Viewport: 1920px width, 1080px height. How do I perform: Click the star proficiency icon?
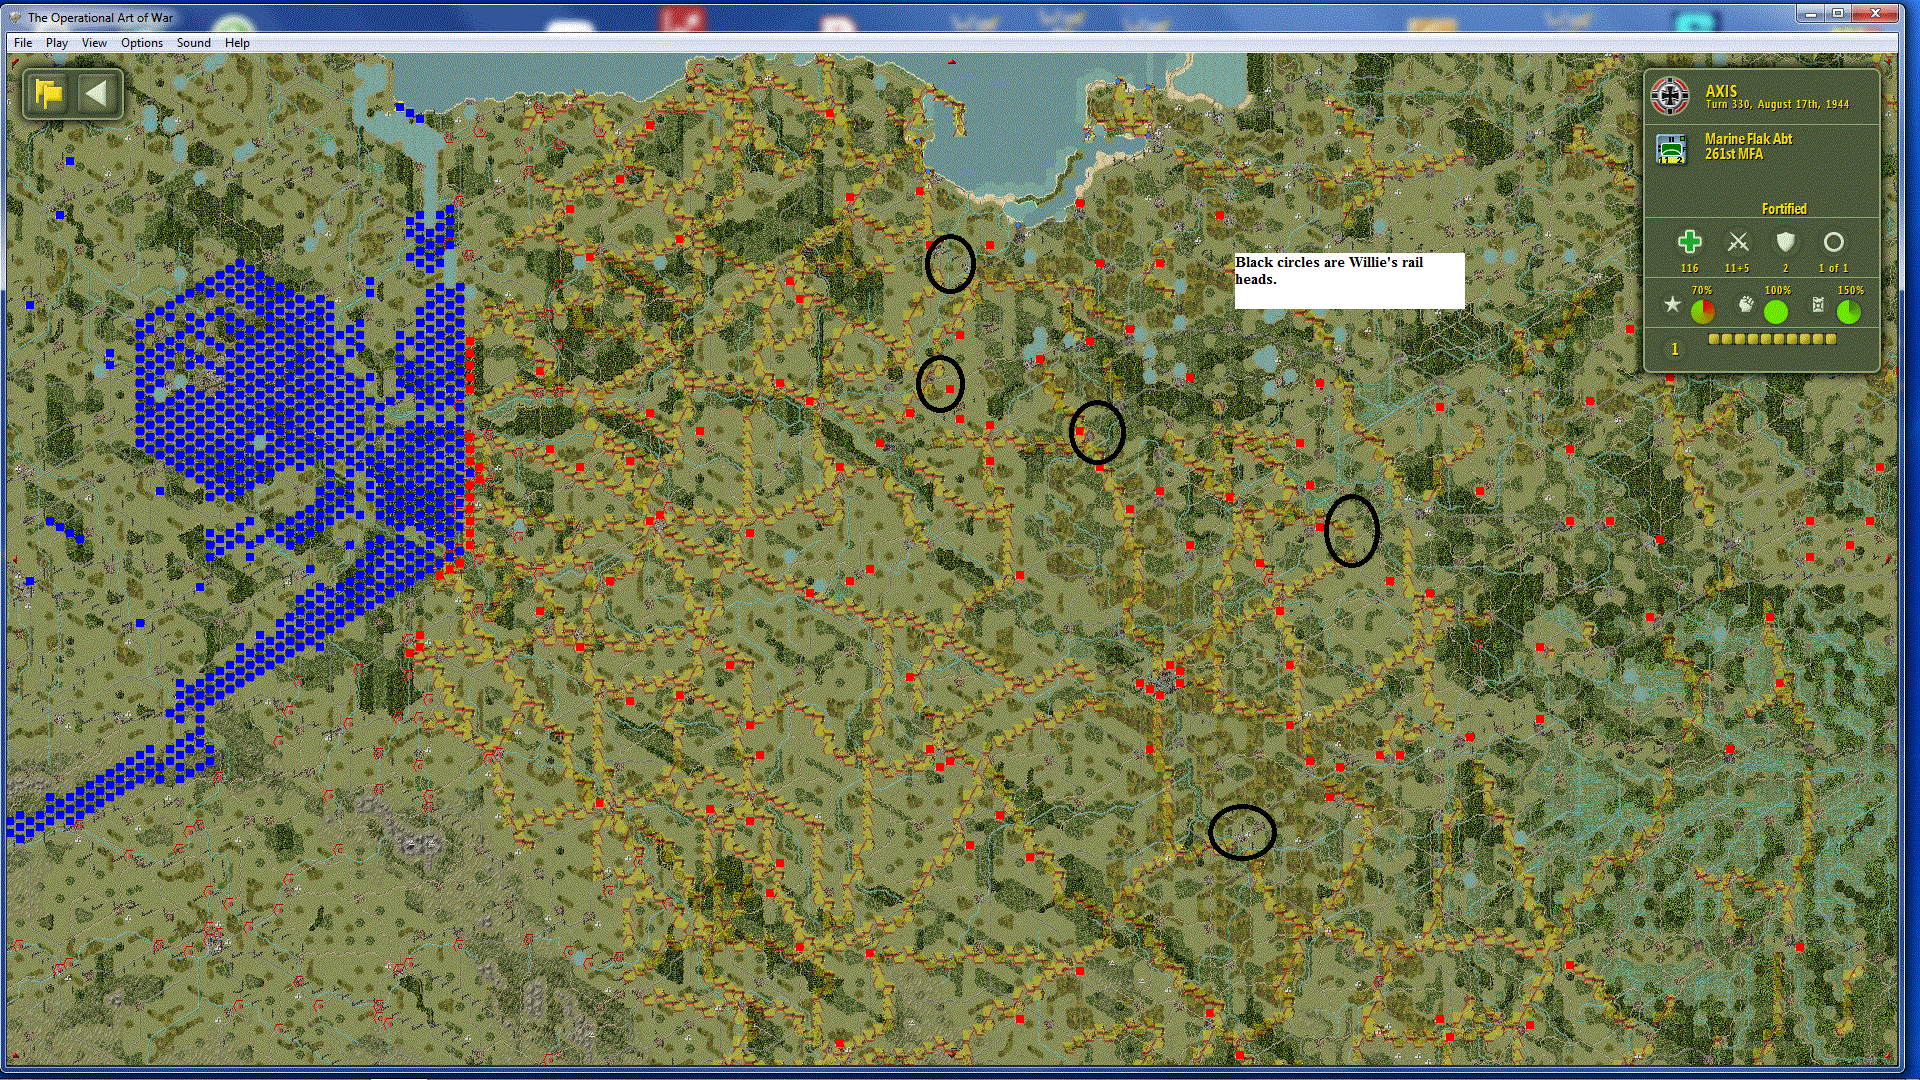(x=1672, y=304)
